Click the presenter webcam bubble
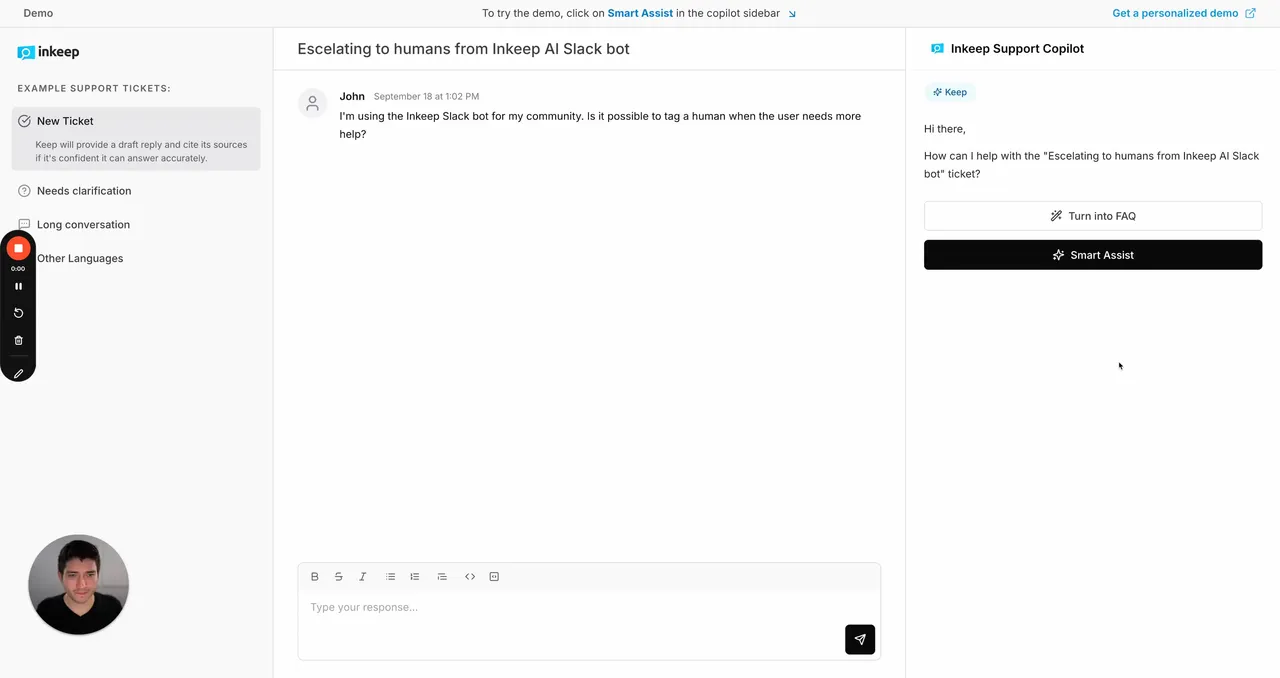This screenshot has height=678, width=1280. (x=79, y=585)
